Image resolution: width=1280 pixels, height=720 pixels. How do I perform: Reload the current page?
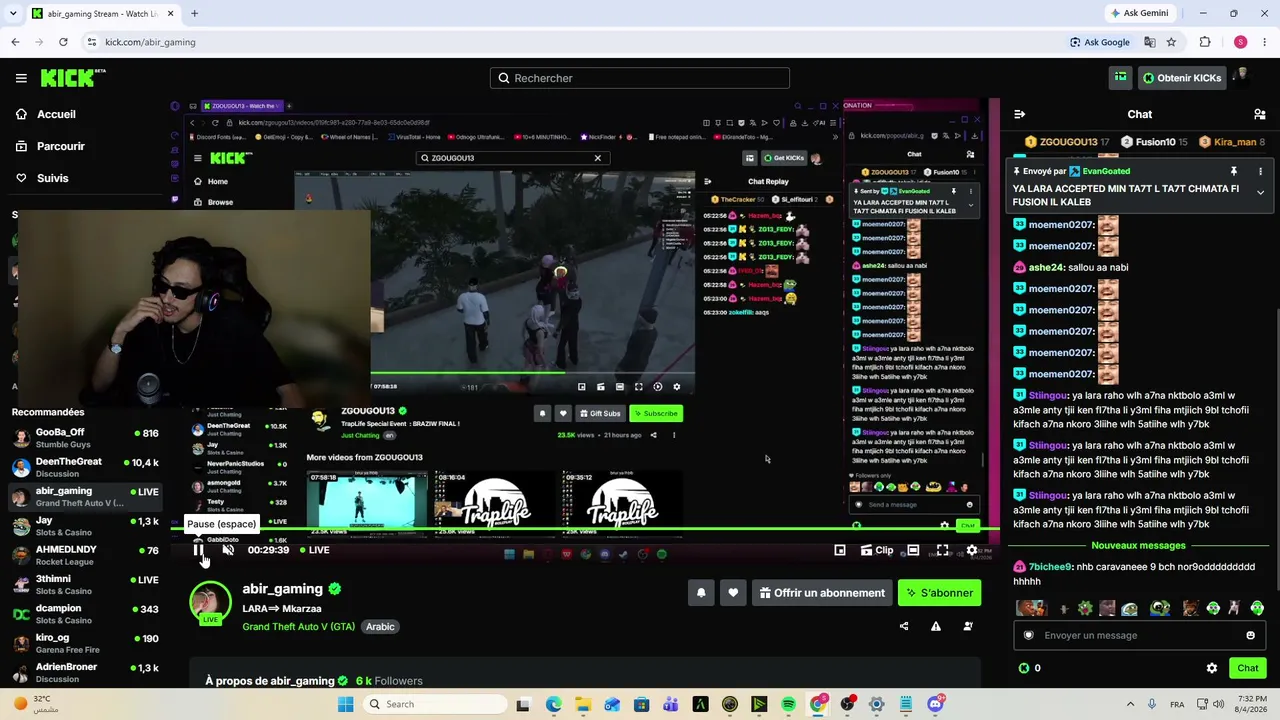click(x=63, y=42)
